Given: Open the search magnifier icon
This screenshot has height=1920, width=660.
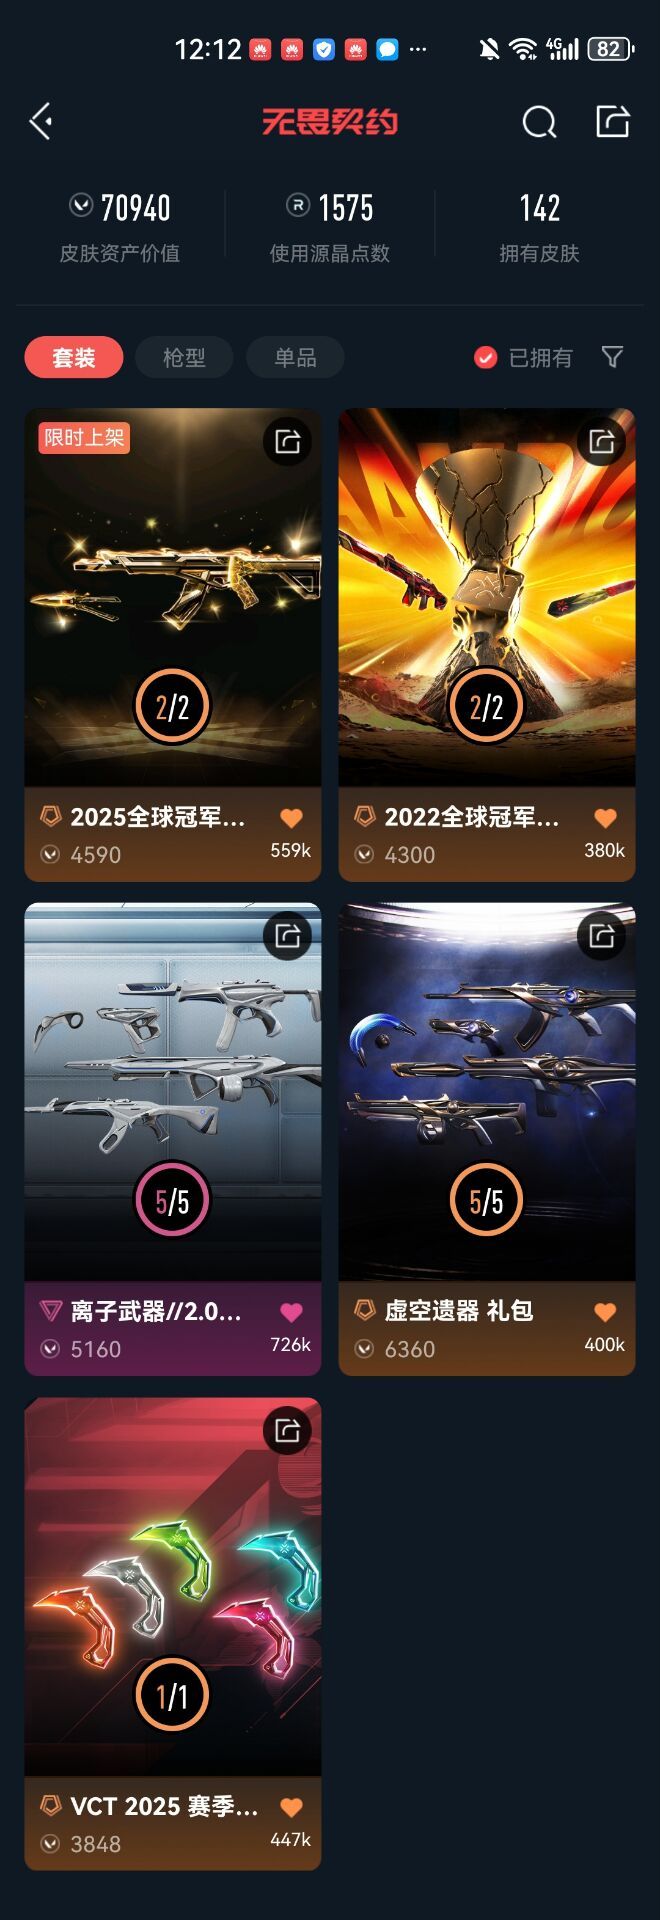Looking at the screenshot, I should tap(539, 122).
